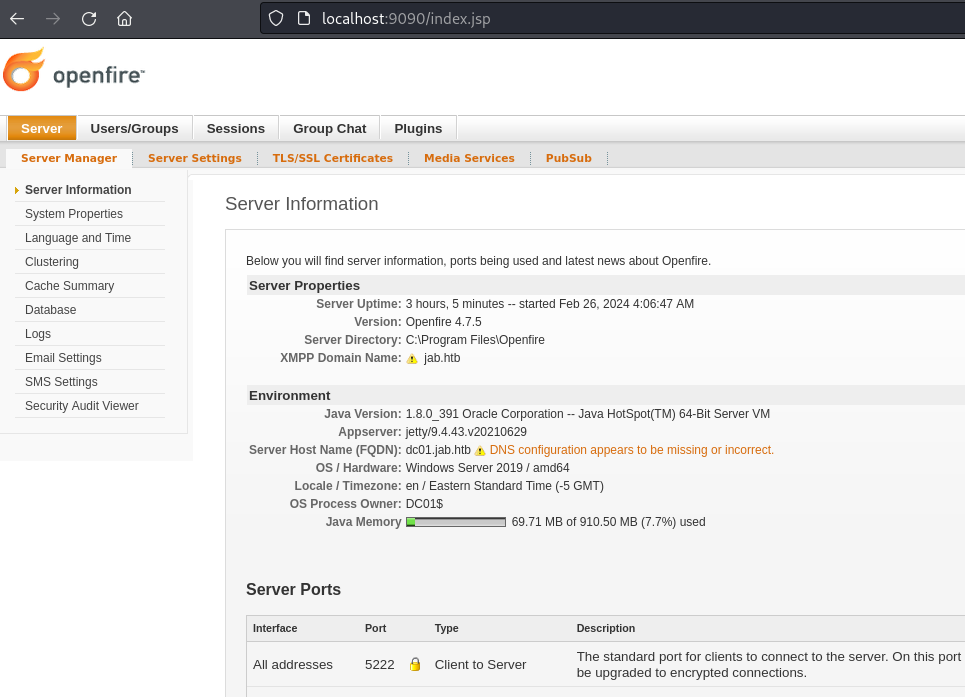Open the Group Chat tab
The height and width of the screenshot is (697, 965).
(329, 129)
